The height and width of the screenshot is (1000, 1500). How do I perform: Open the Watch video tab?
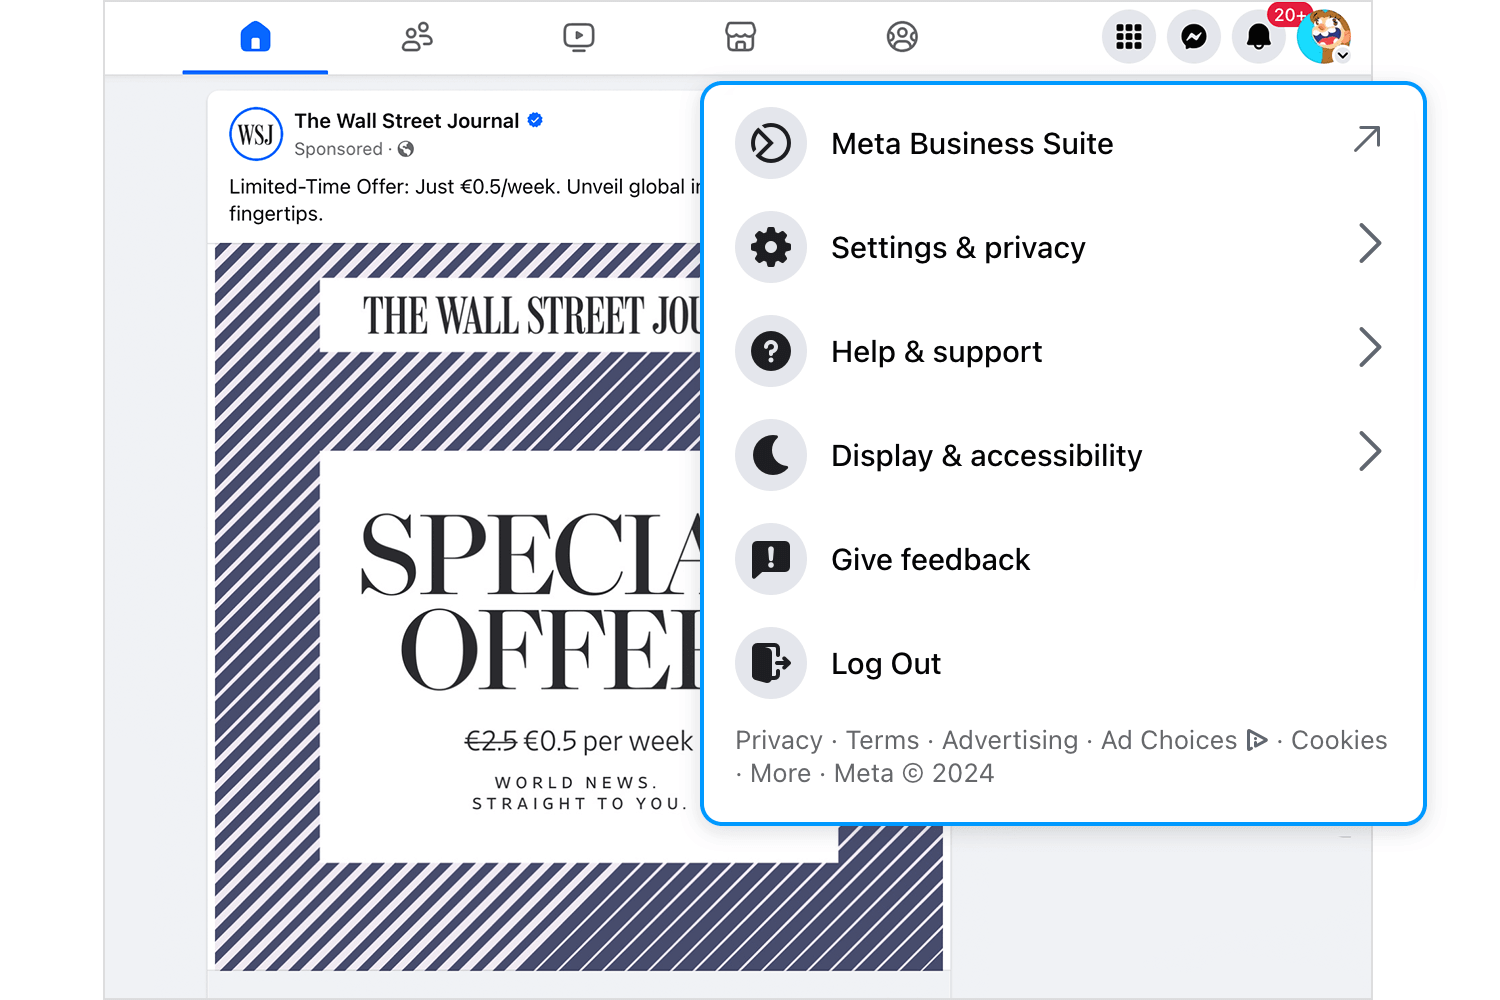click(579, 37)
